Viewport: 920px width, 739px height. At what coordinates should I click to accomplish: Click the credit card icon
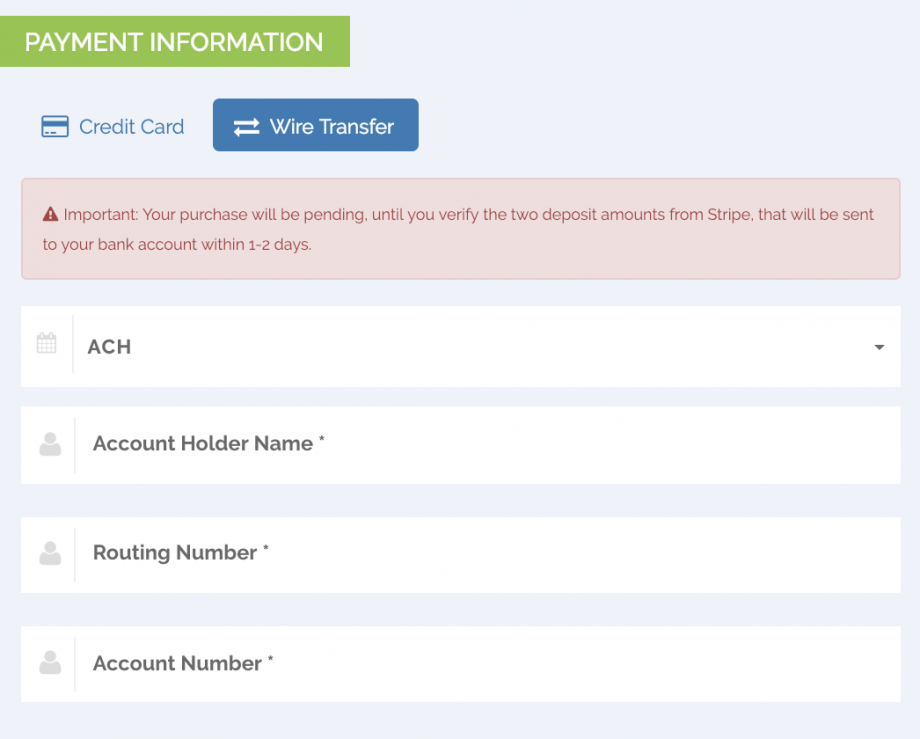(54, 127)
